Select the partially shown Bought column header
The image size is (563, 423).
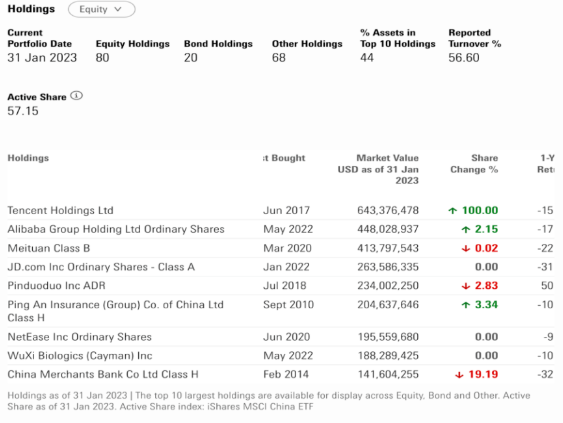click(284, 158)
